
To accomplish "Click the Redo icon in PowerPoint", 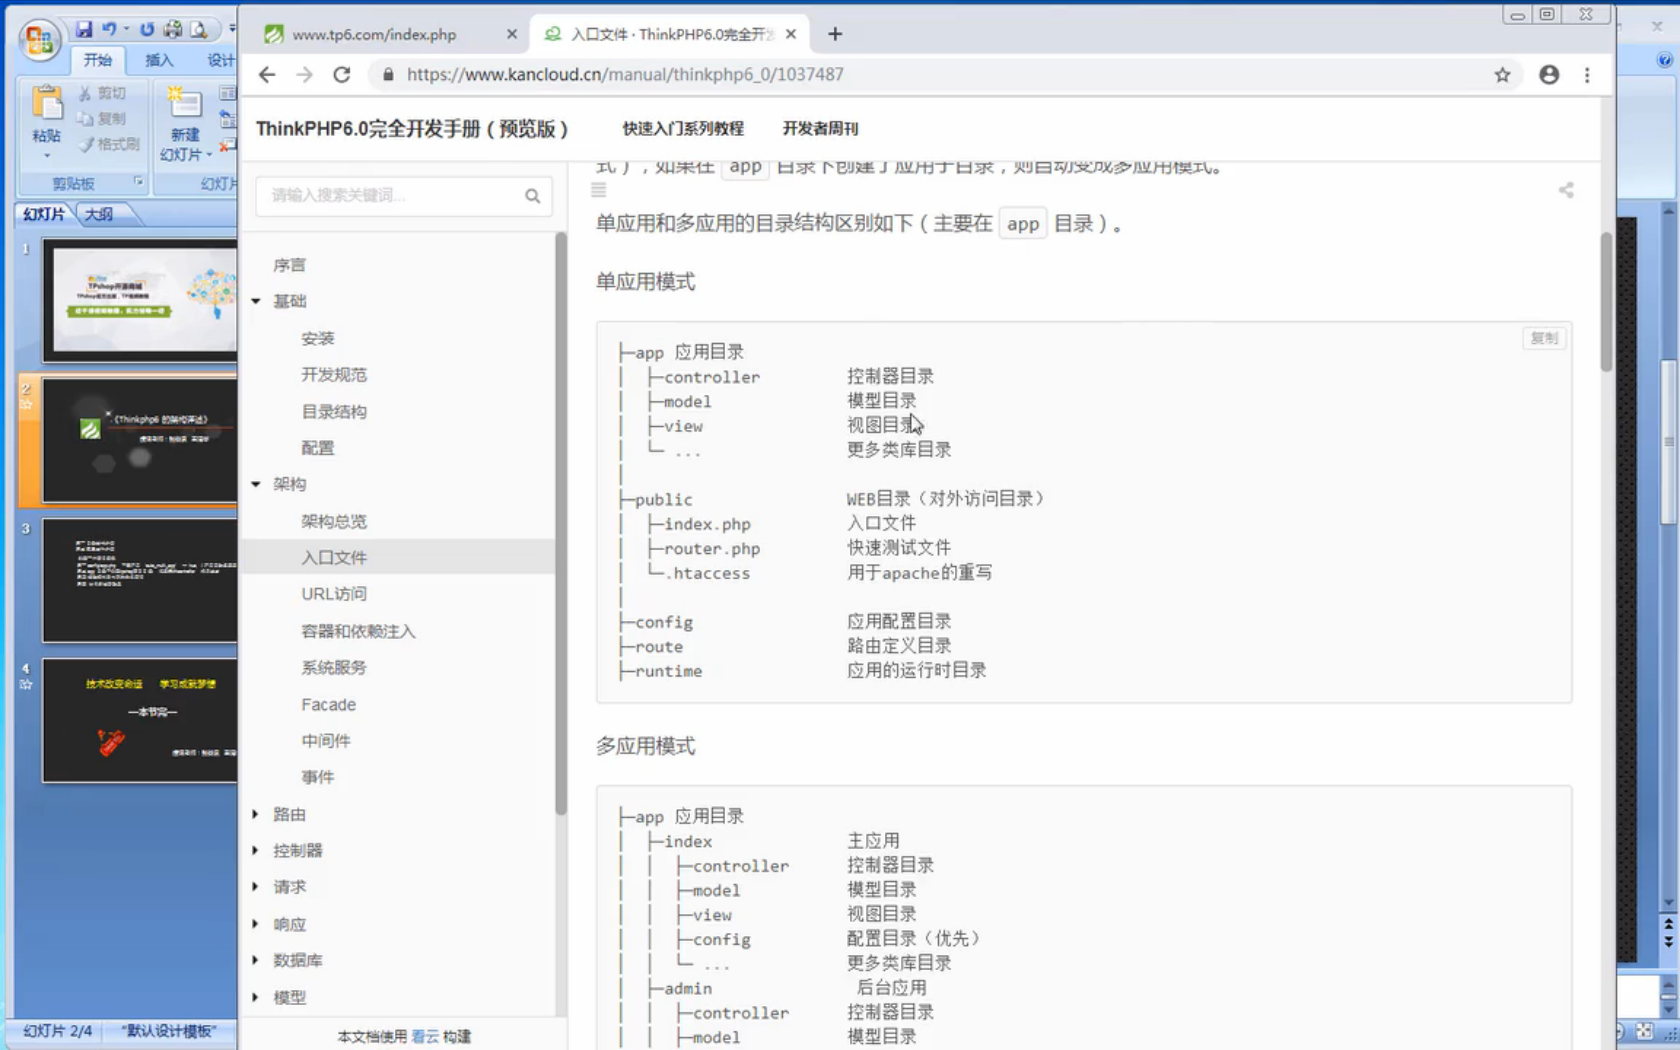I will click(x=147, y=29).
